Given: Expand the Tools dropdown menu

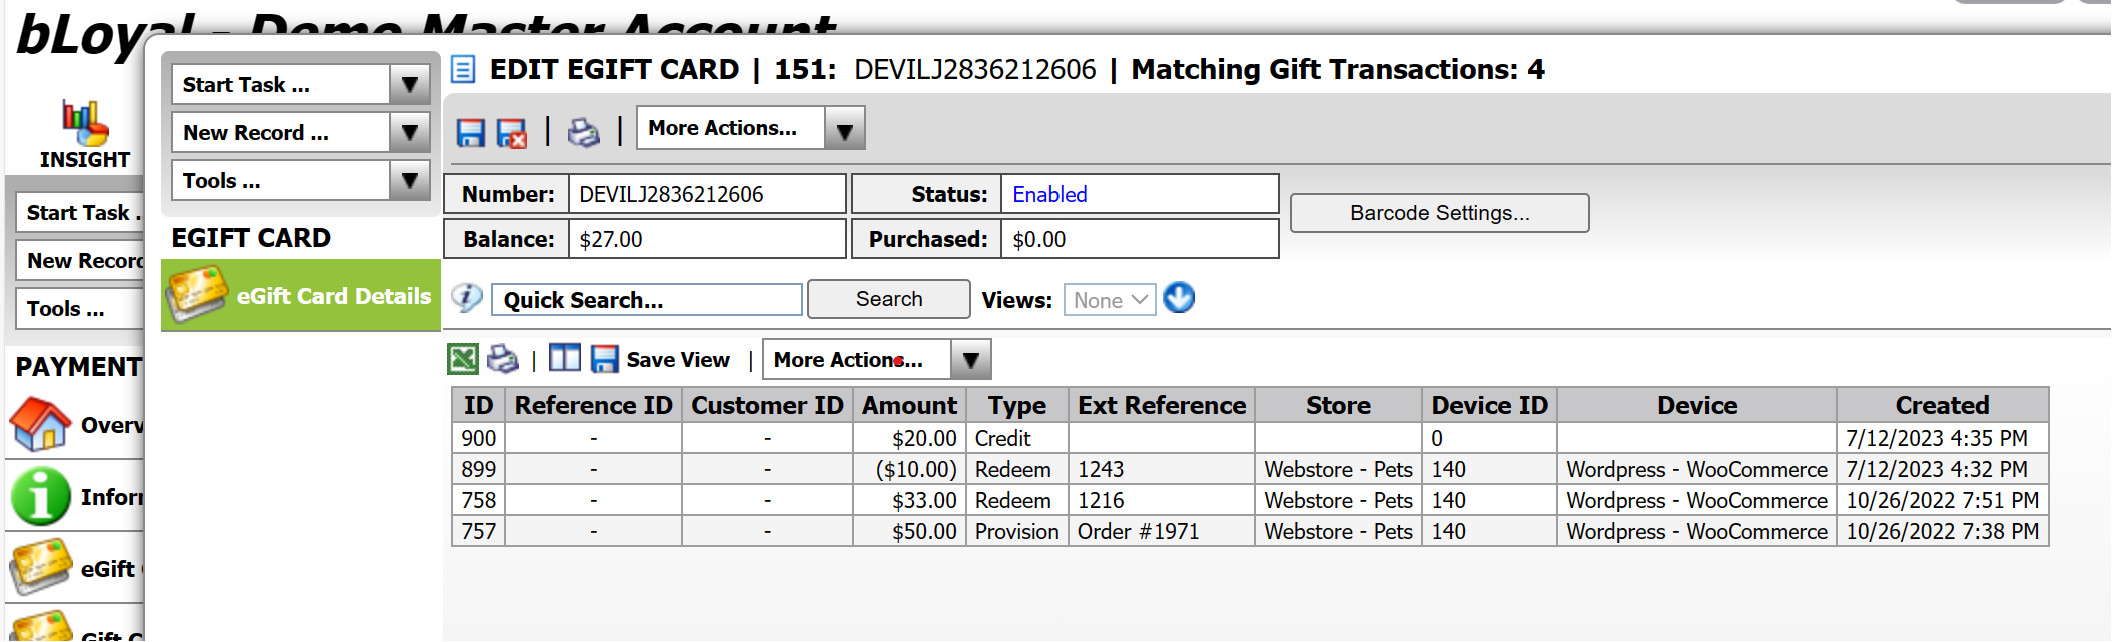Looking at the screenshot, I should tap(409, 181).
